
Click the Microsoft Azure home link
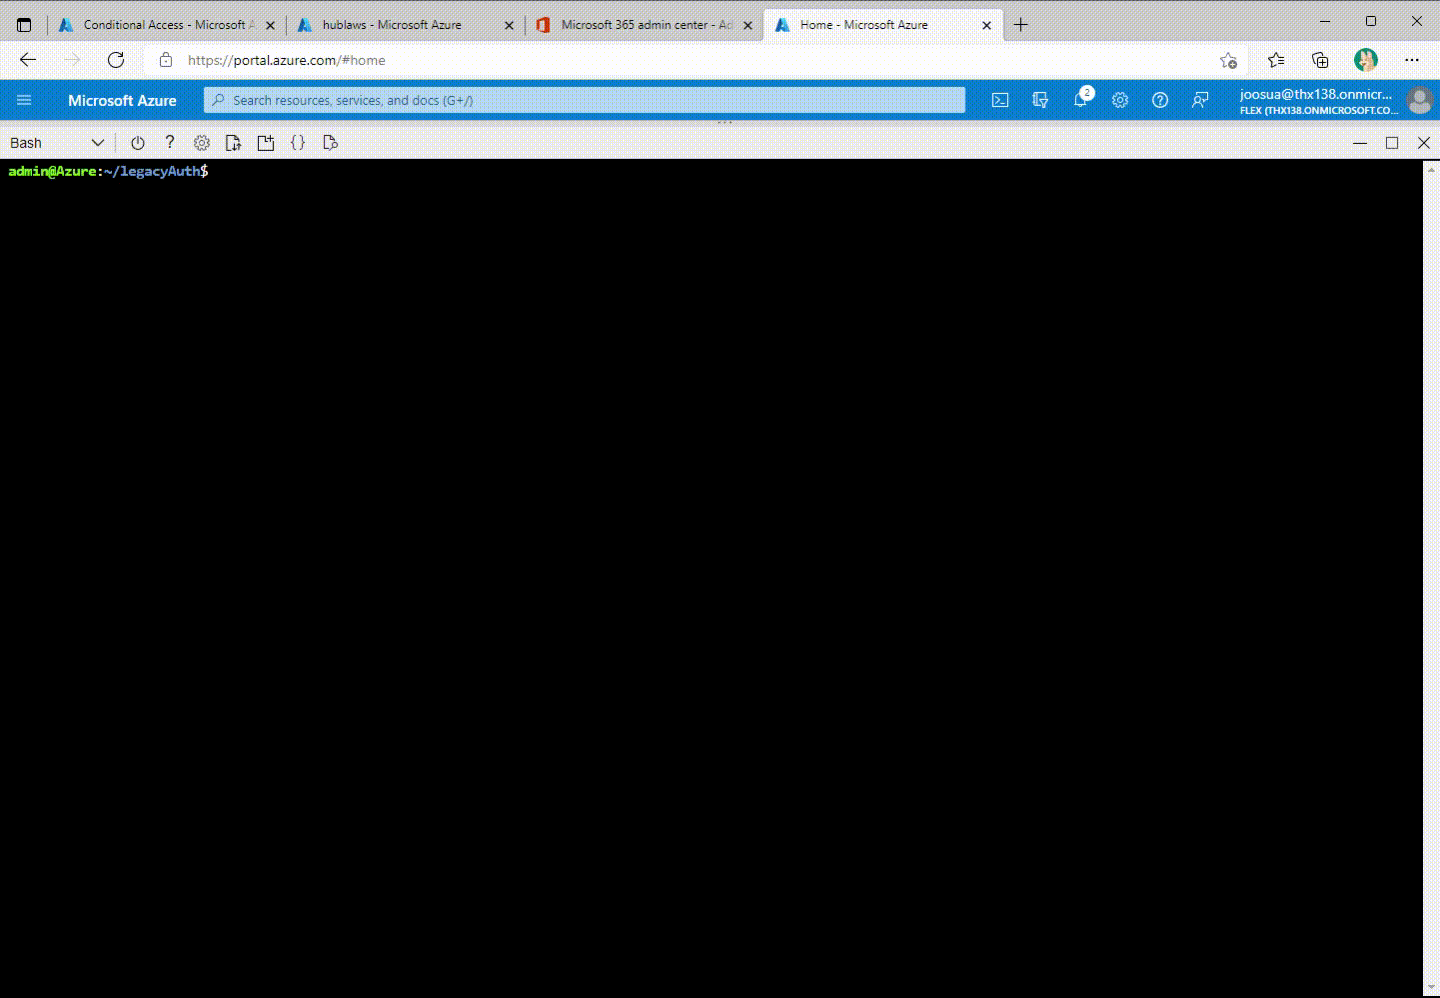tap(122, 100)
